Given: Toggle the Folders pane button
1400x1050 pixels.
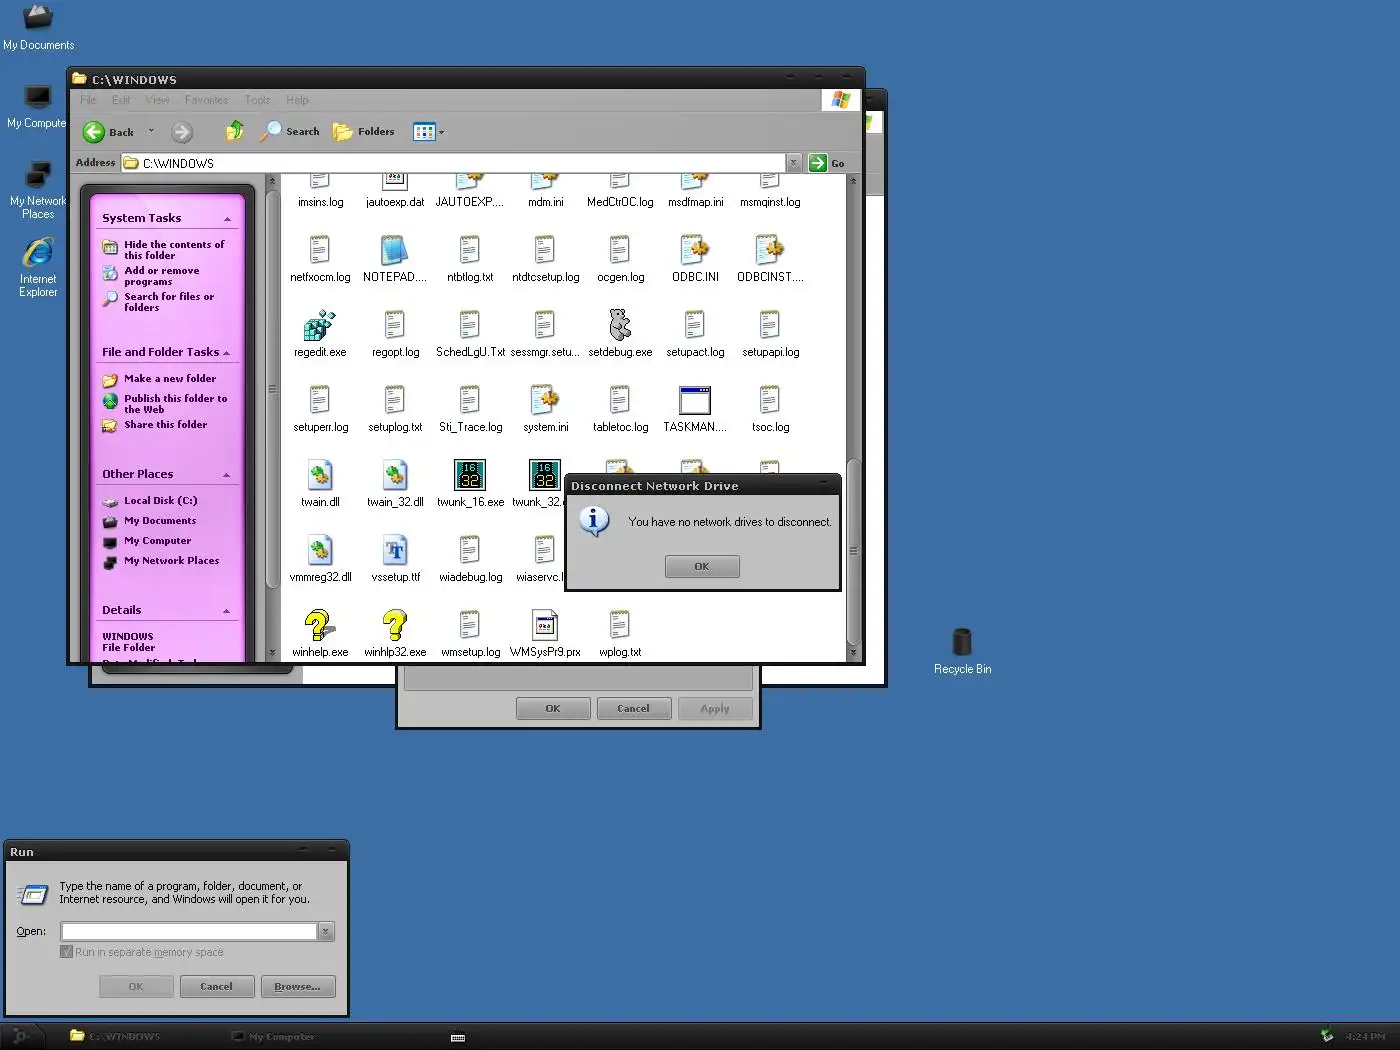Looking at the screenshot, I should pyautogui.click(x=364, y=131).
